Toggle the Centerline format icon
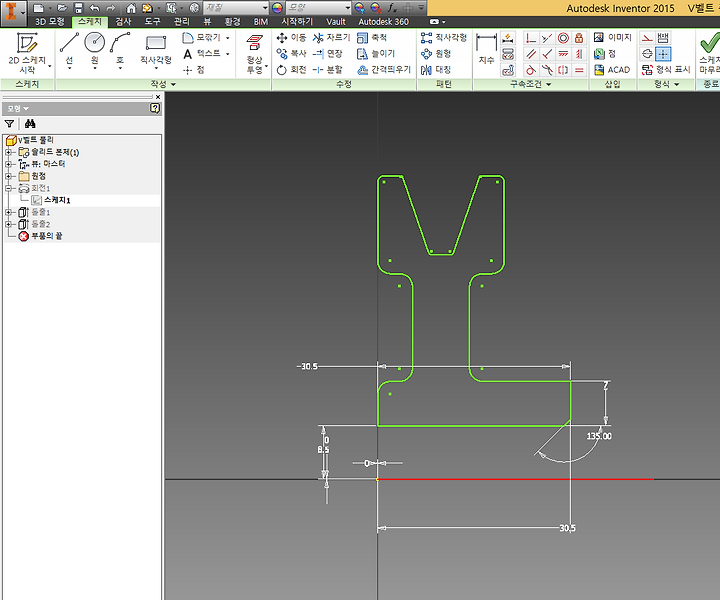The image size is (720, 600). point(647,54)
